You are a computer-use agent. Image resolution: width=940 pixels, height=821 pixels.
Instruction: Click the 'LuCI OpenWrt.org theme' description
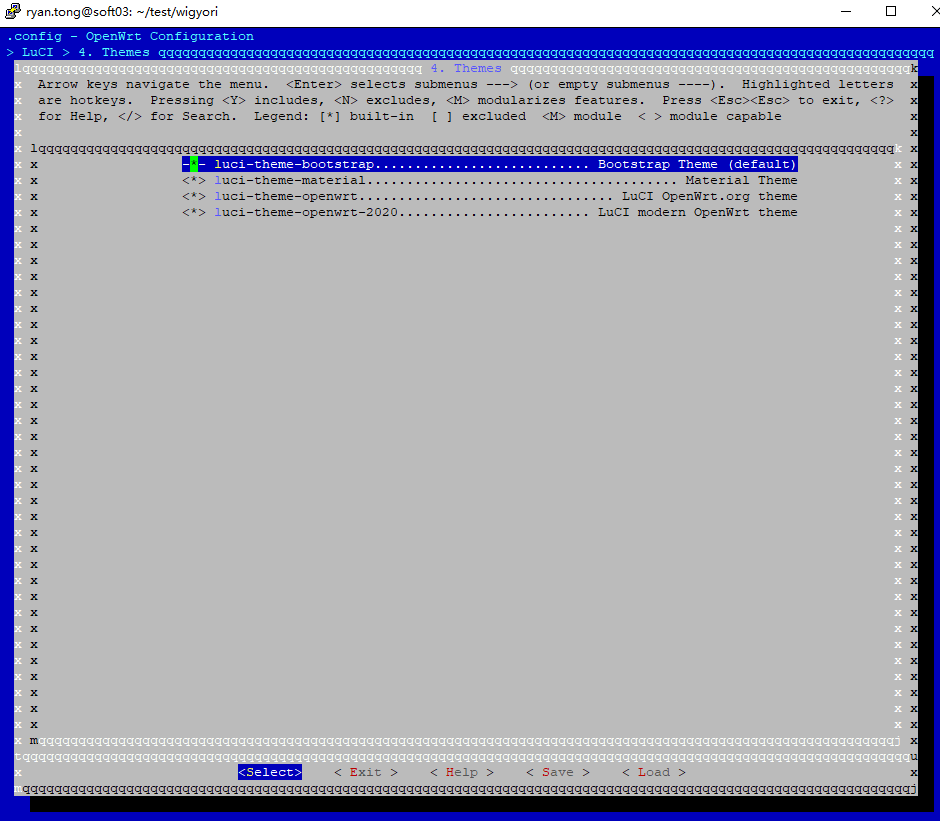709,196
